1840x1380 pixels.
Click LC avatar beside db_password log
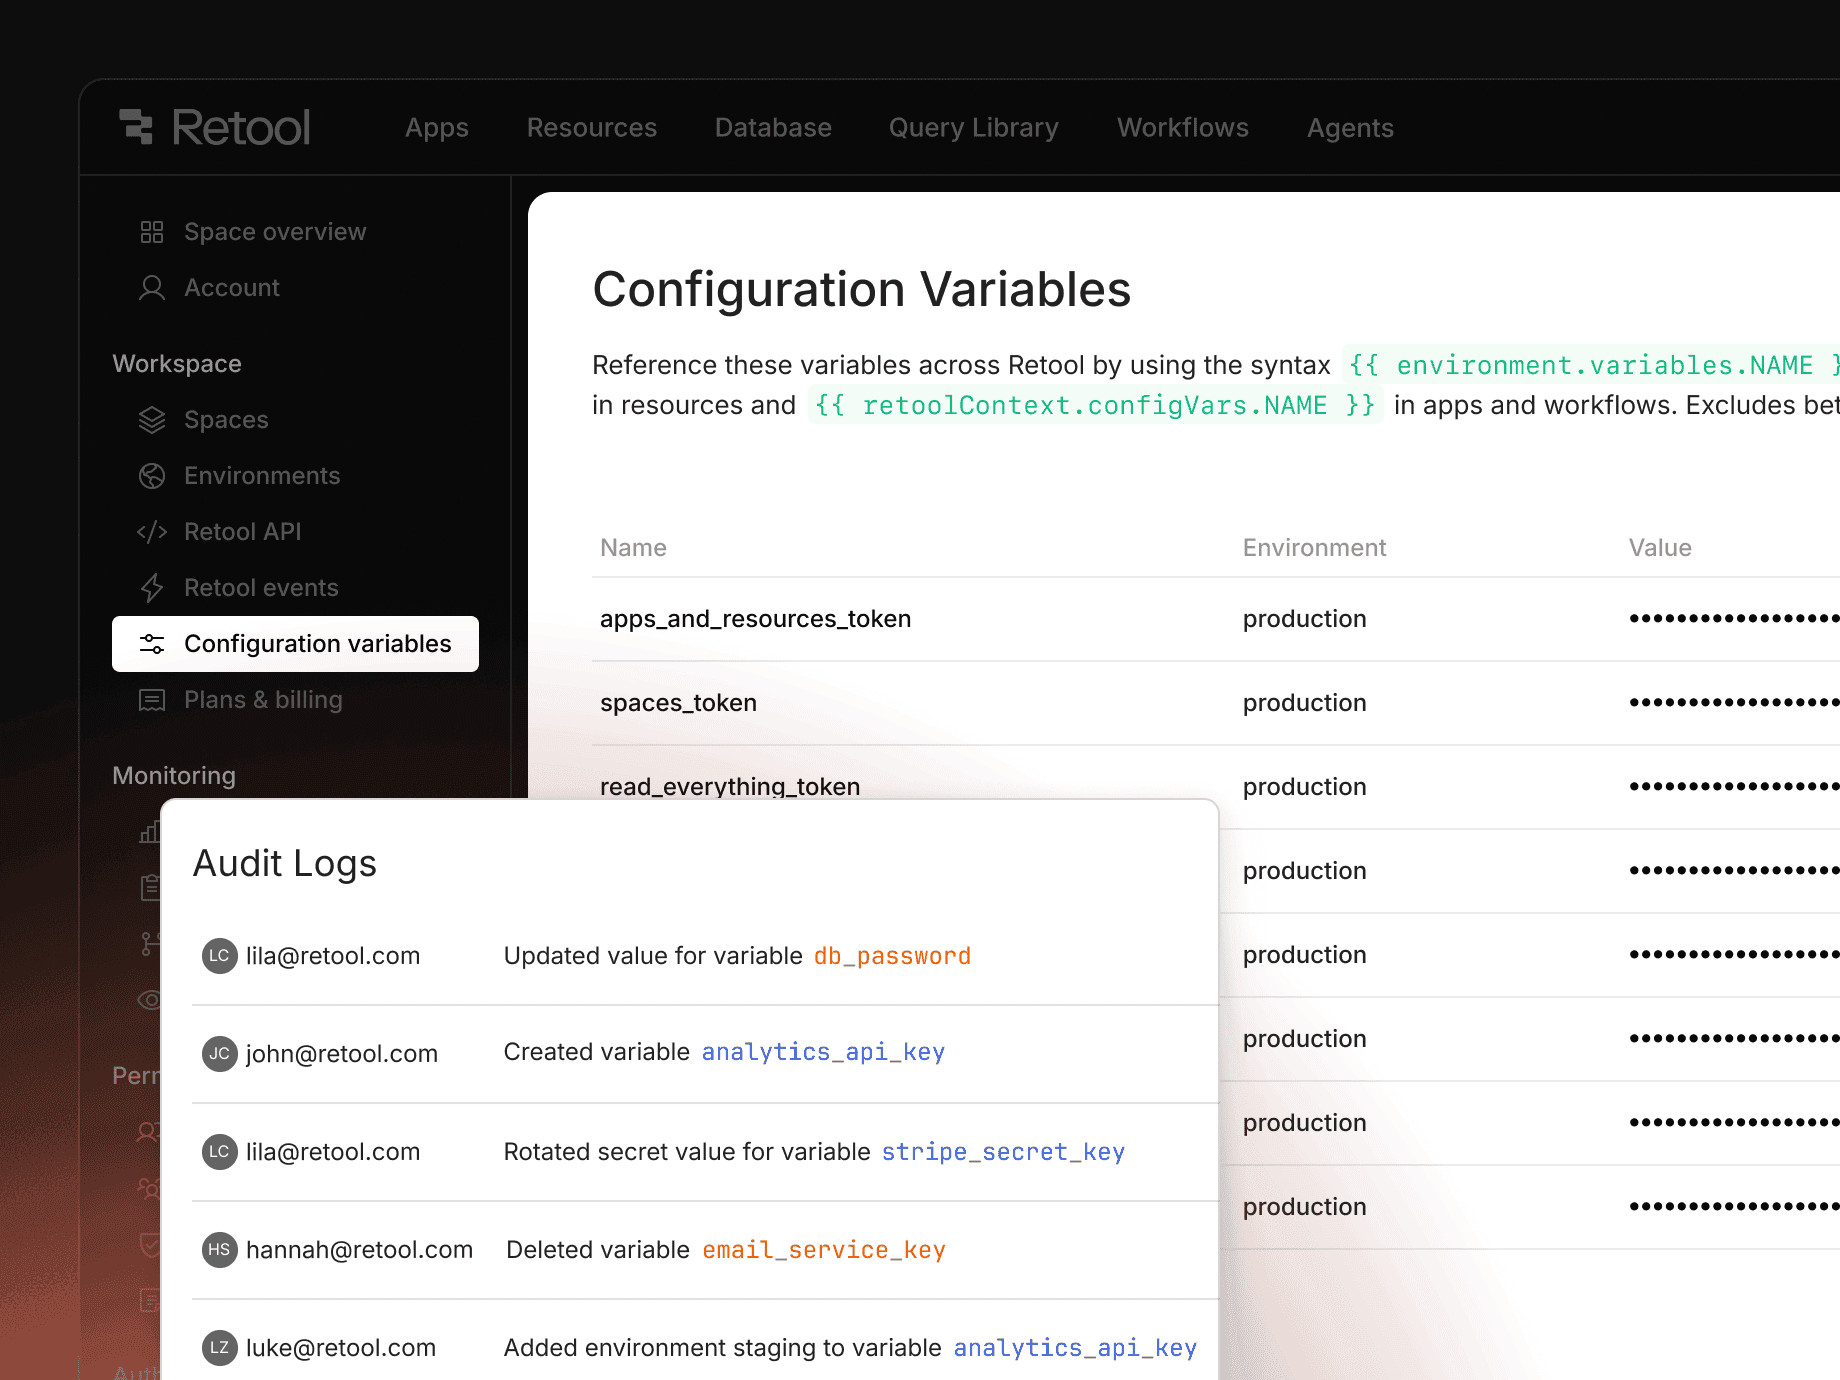tap(219, 956)
